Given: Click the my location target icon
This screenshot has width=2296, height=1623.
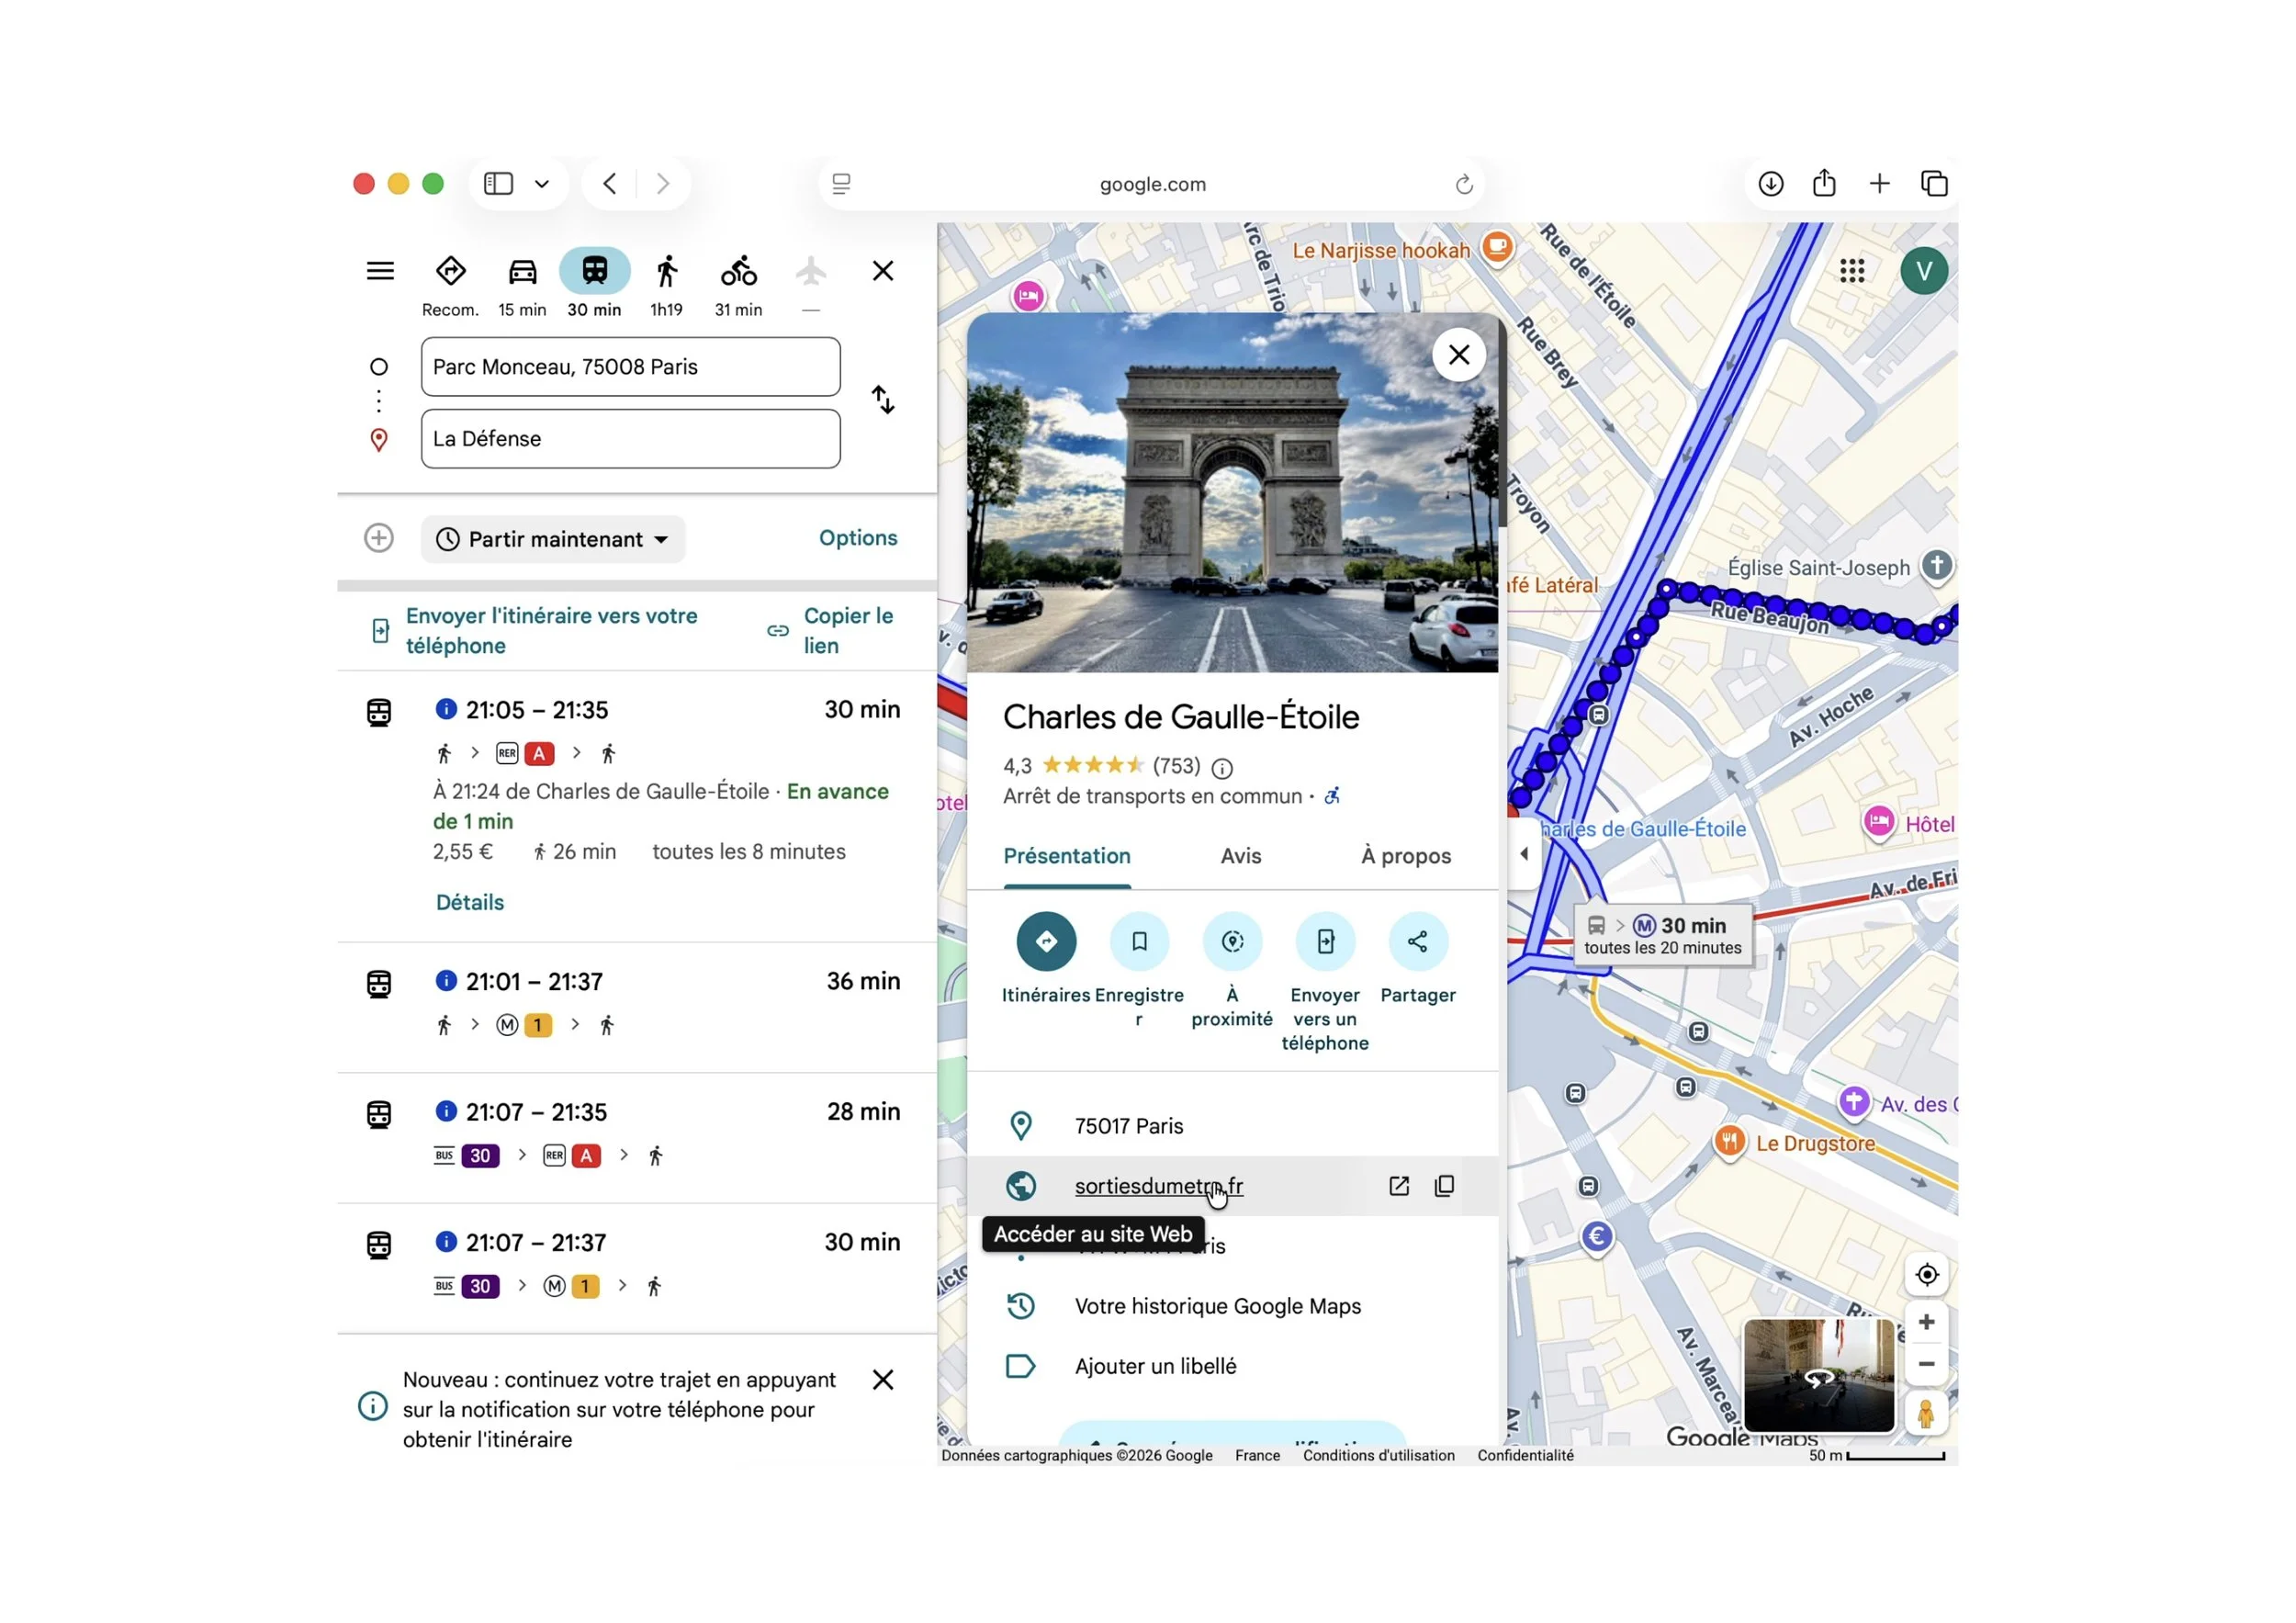Looking at the screenshot, I should click(1926, 1275).
